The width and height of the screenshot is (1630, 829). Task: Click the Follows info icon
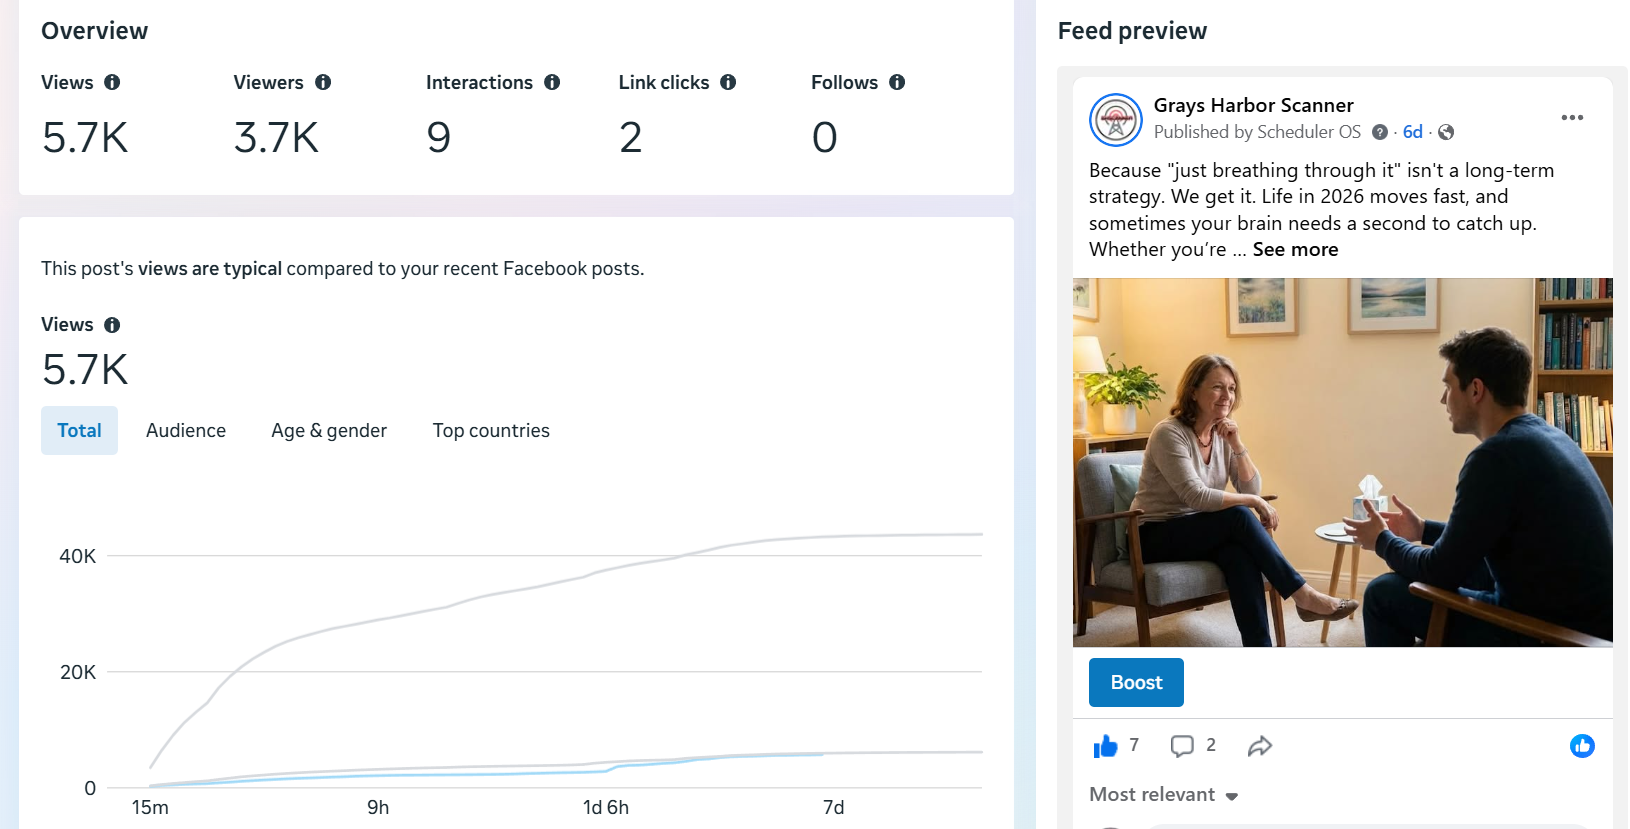click(x=897, y=82)
